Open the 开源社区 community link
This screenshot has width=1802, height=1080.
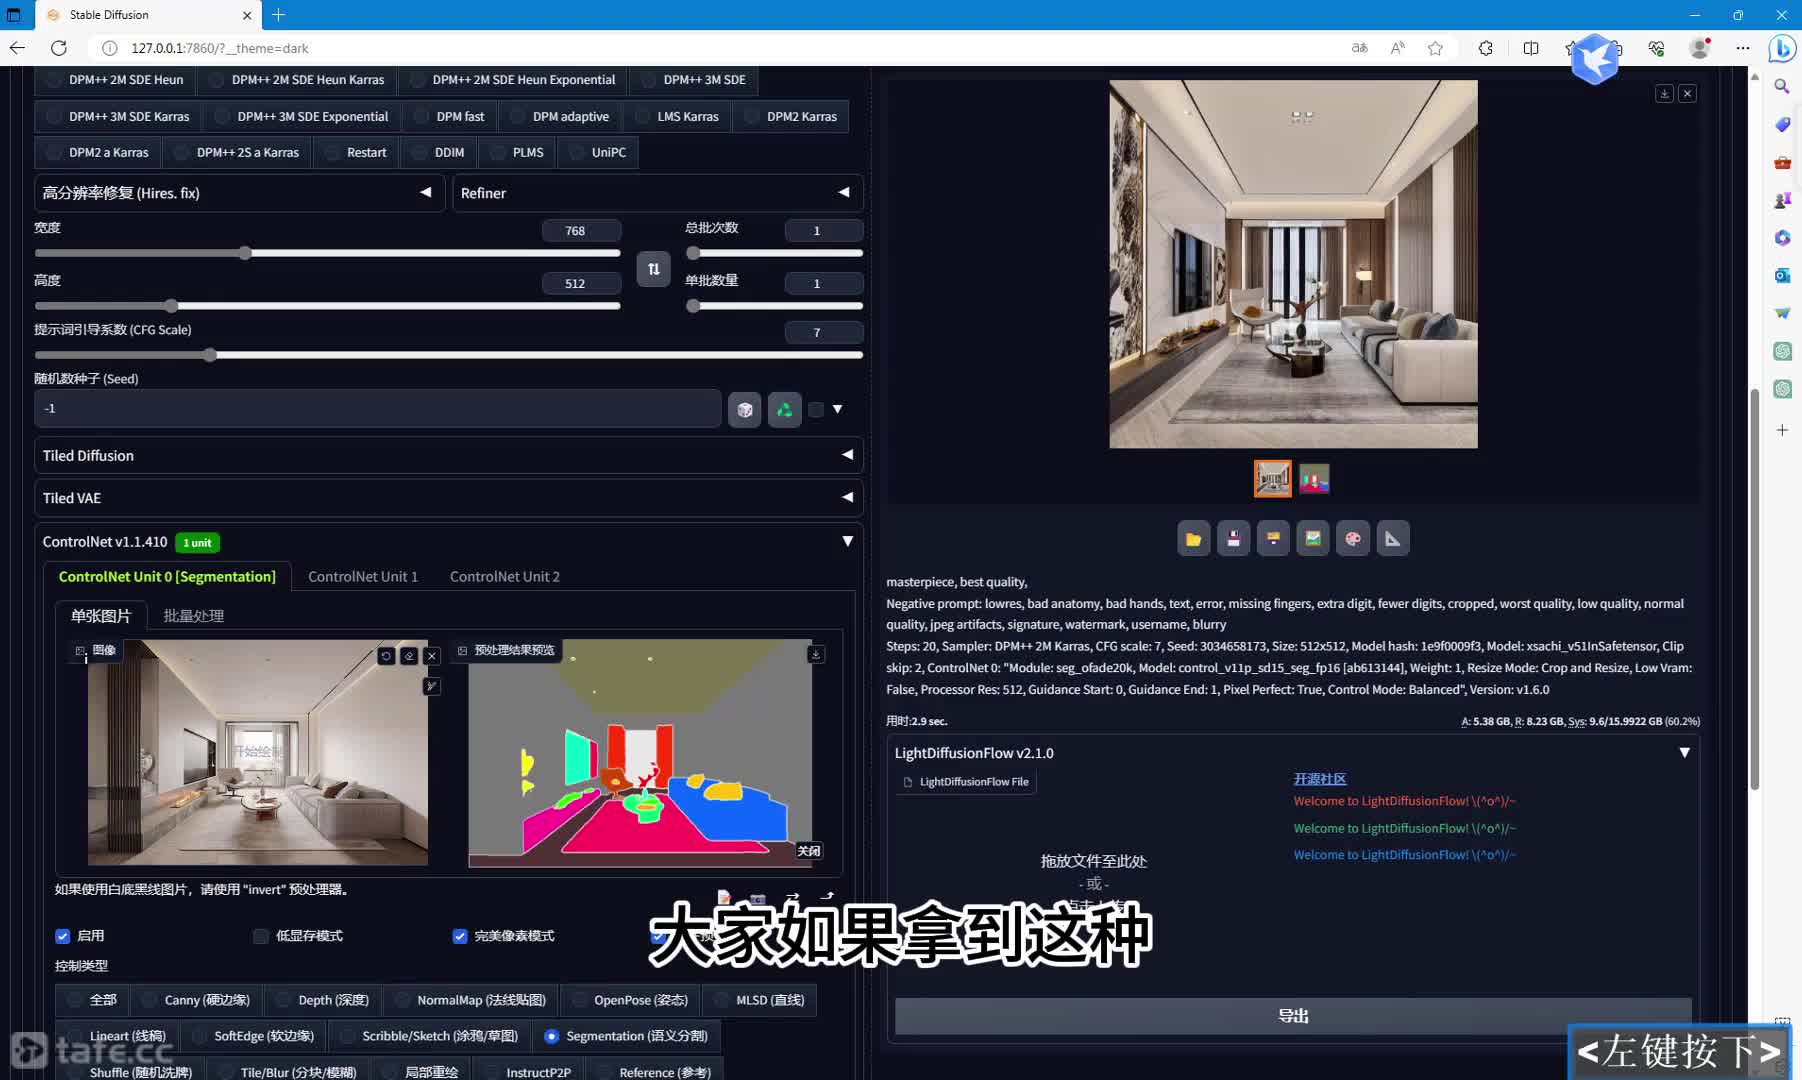(x=1320, y=779)
